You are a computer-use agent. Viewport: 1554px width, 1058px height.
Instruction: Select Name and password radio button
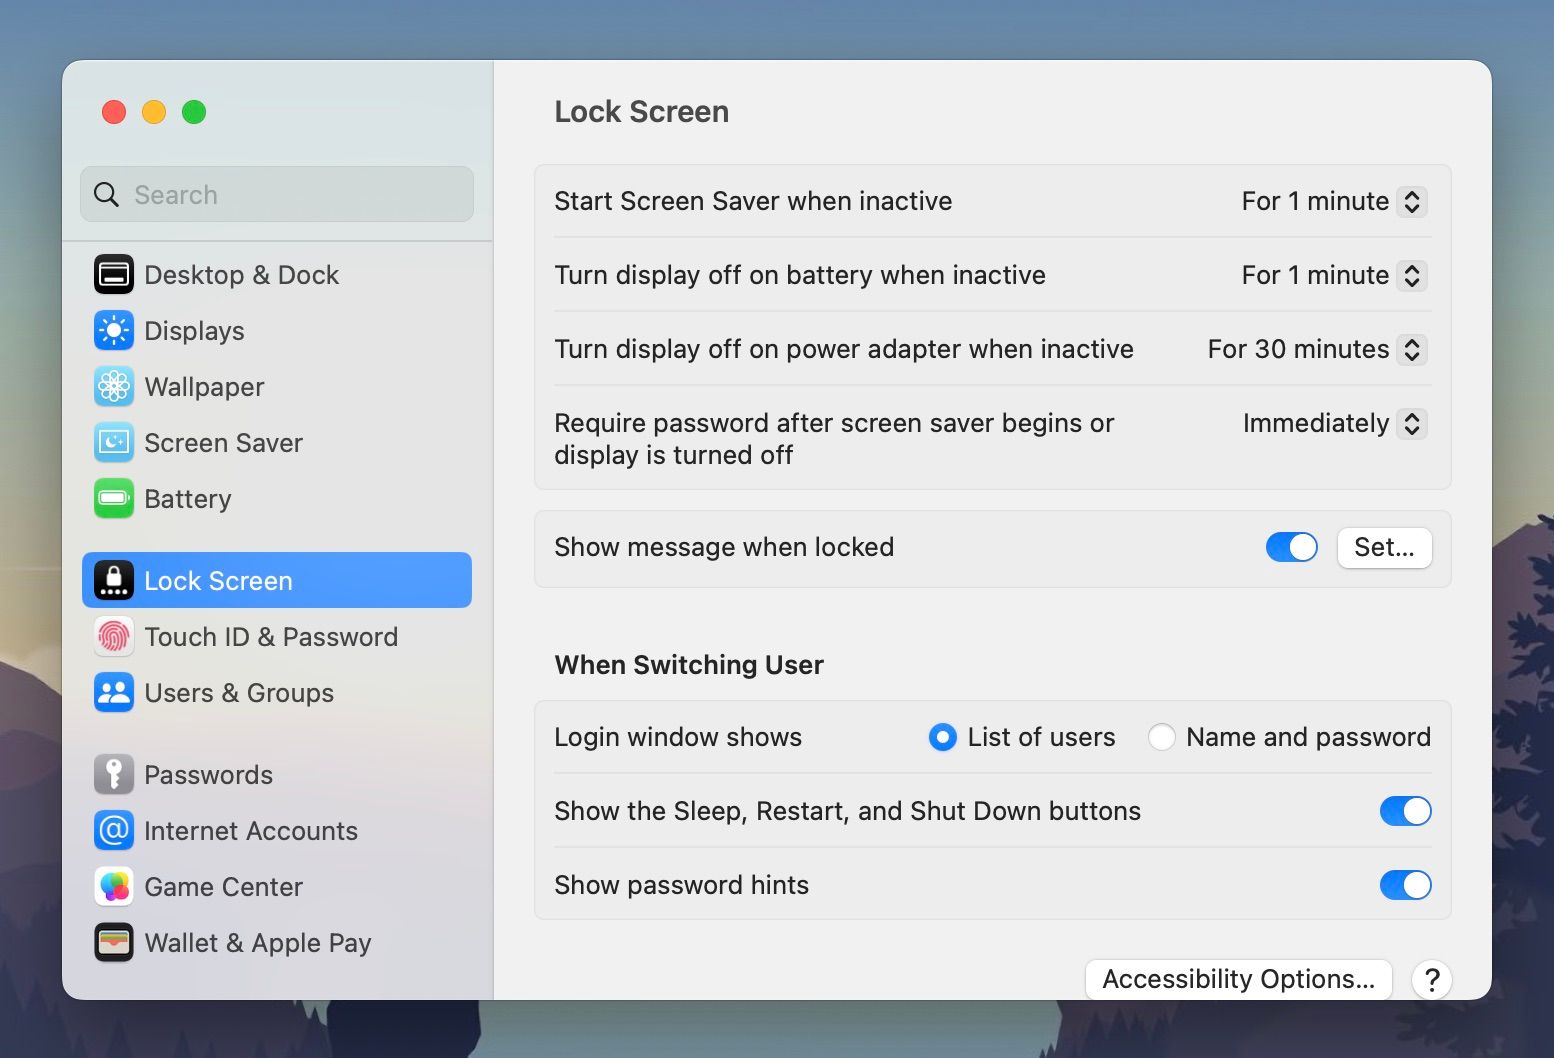tap(1161, 737)
